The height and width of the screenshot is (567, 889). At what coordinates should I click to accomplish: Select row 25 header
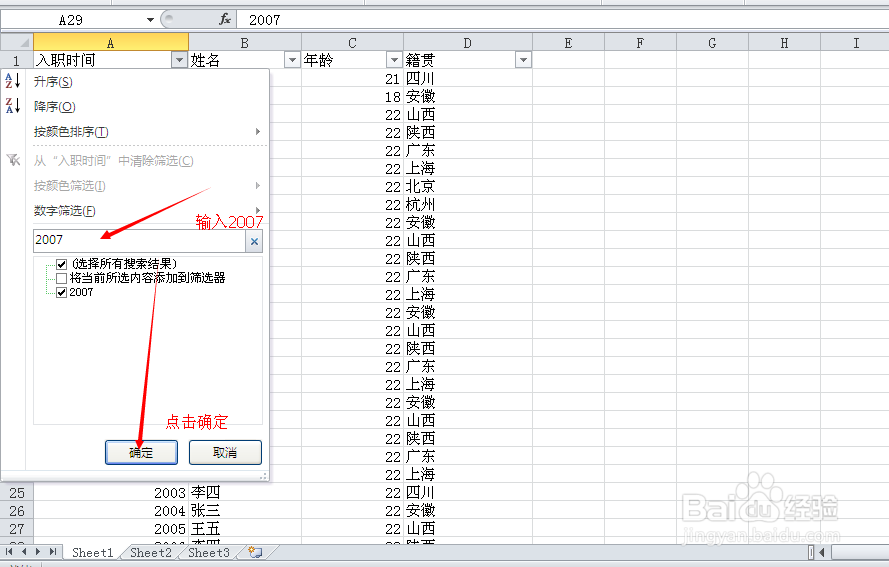17,493
